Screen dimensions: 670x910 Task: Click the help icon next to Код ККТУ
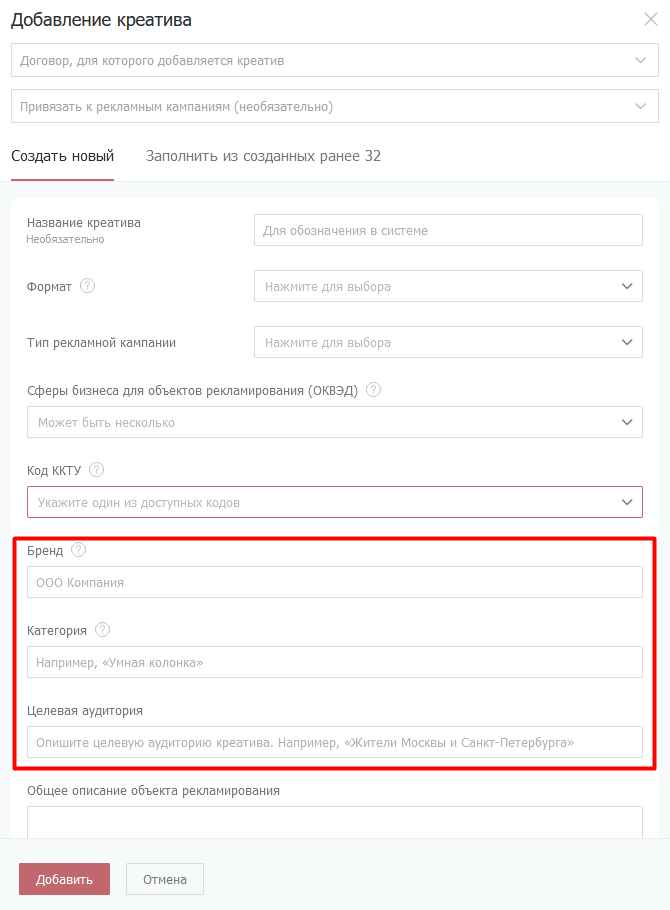tap(96, 470)
